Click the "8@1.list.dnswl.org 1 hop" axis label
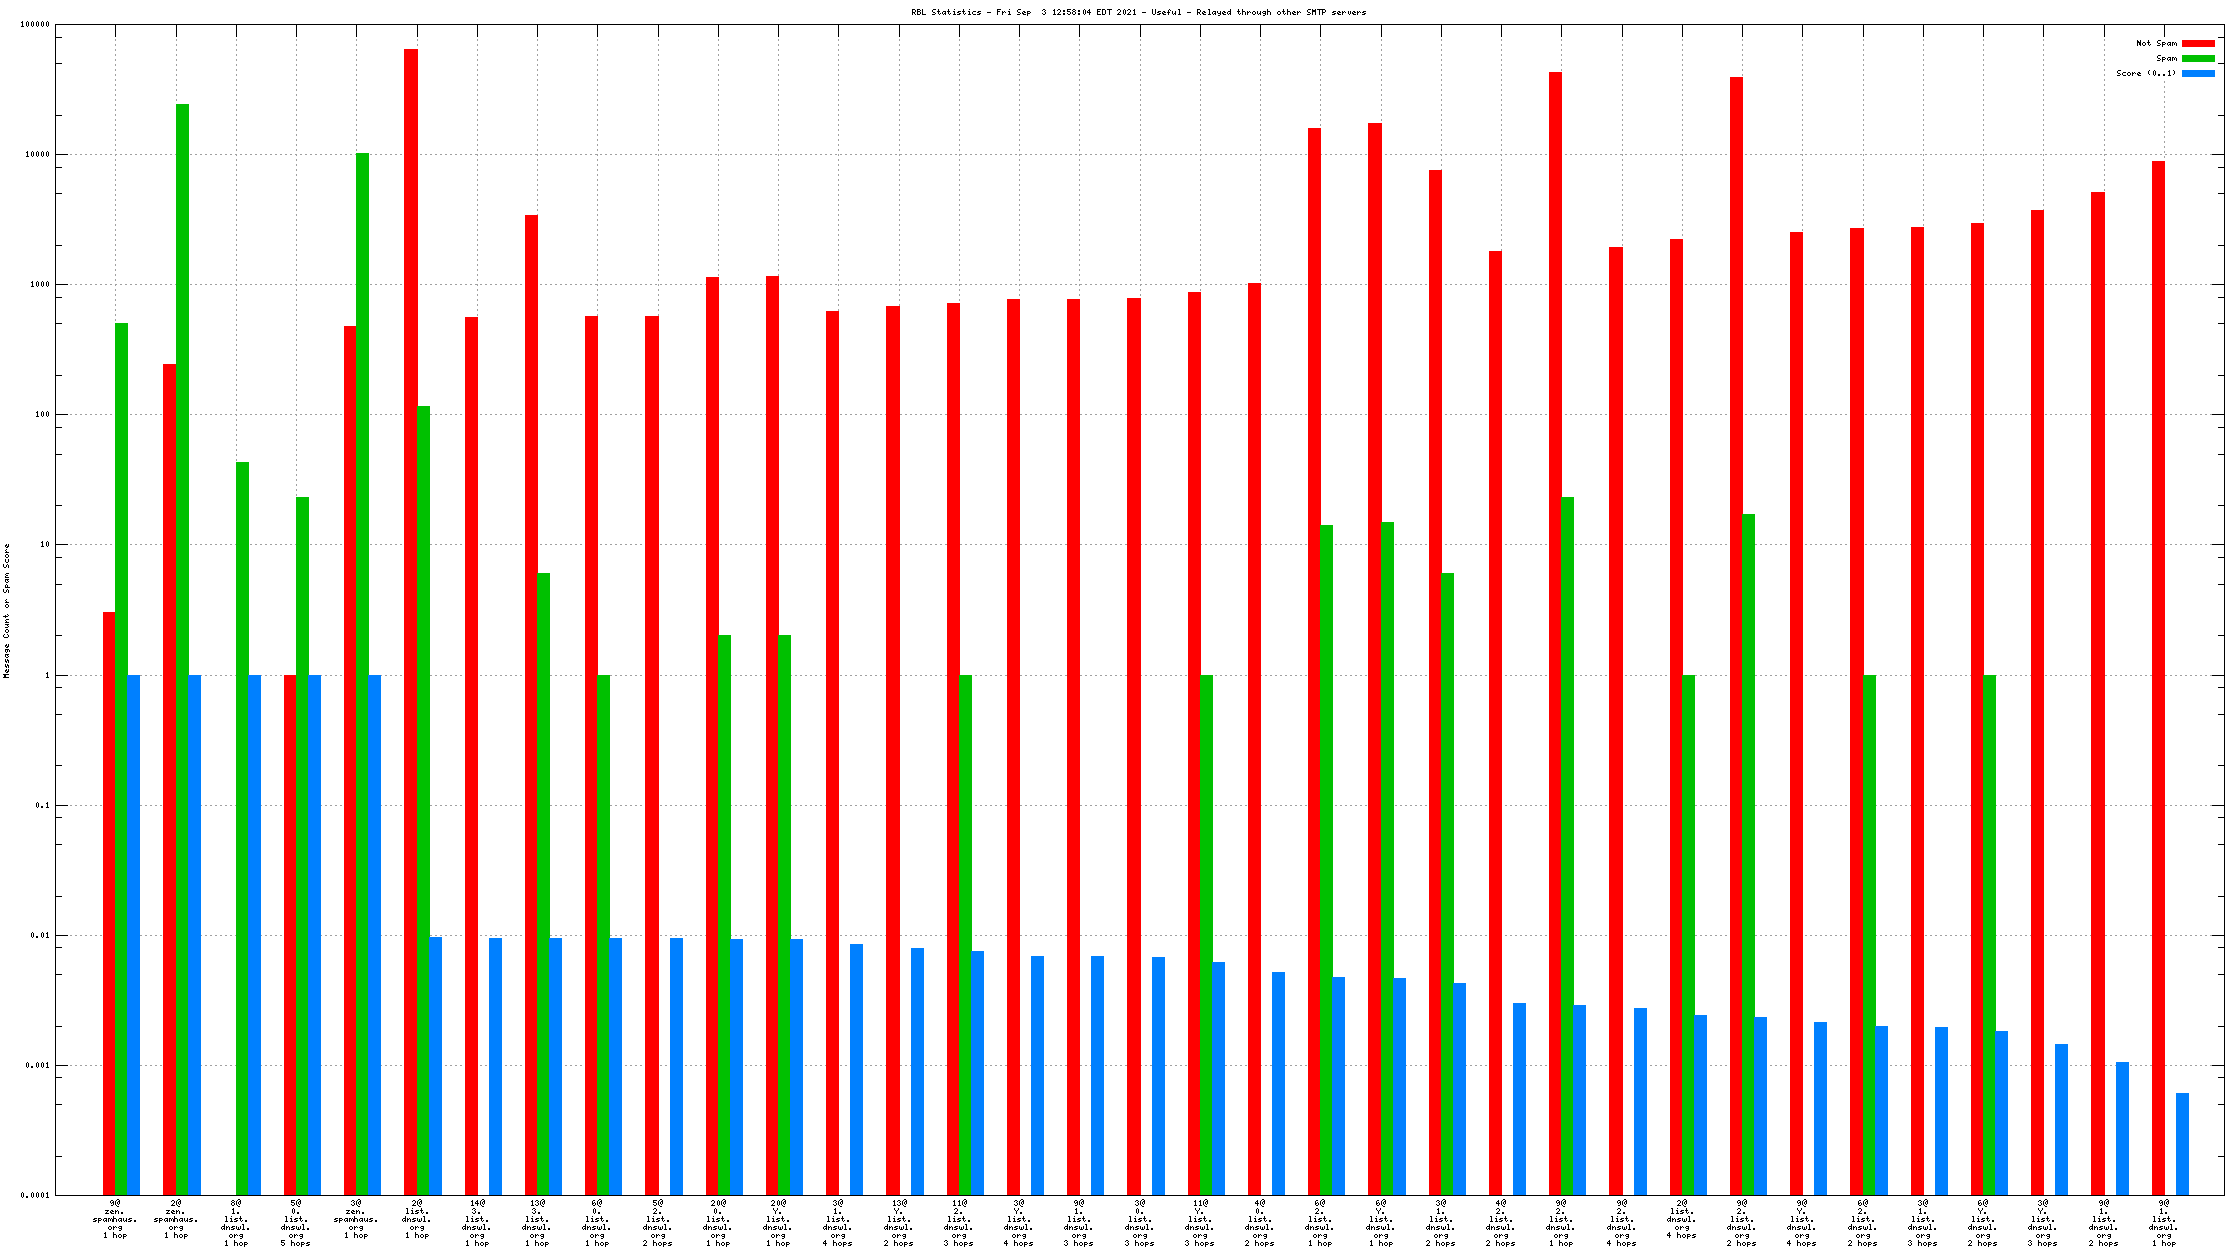 click(236, 1223)
